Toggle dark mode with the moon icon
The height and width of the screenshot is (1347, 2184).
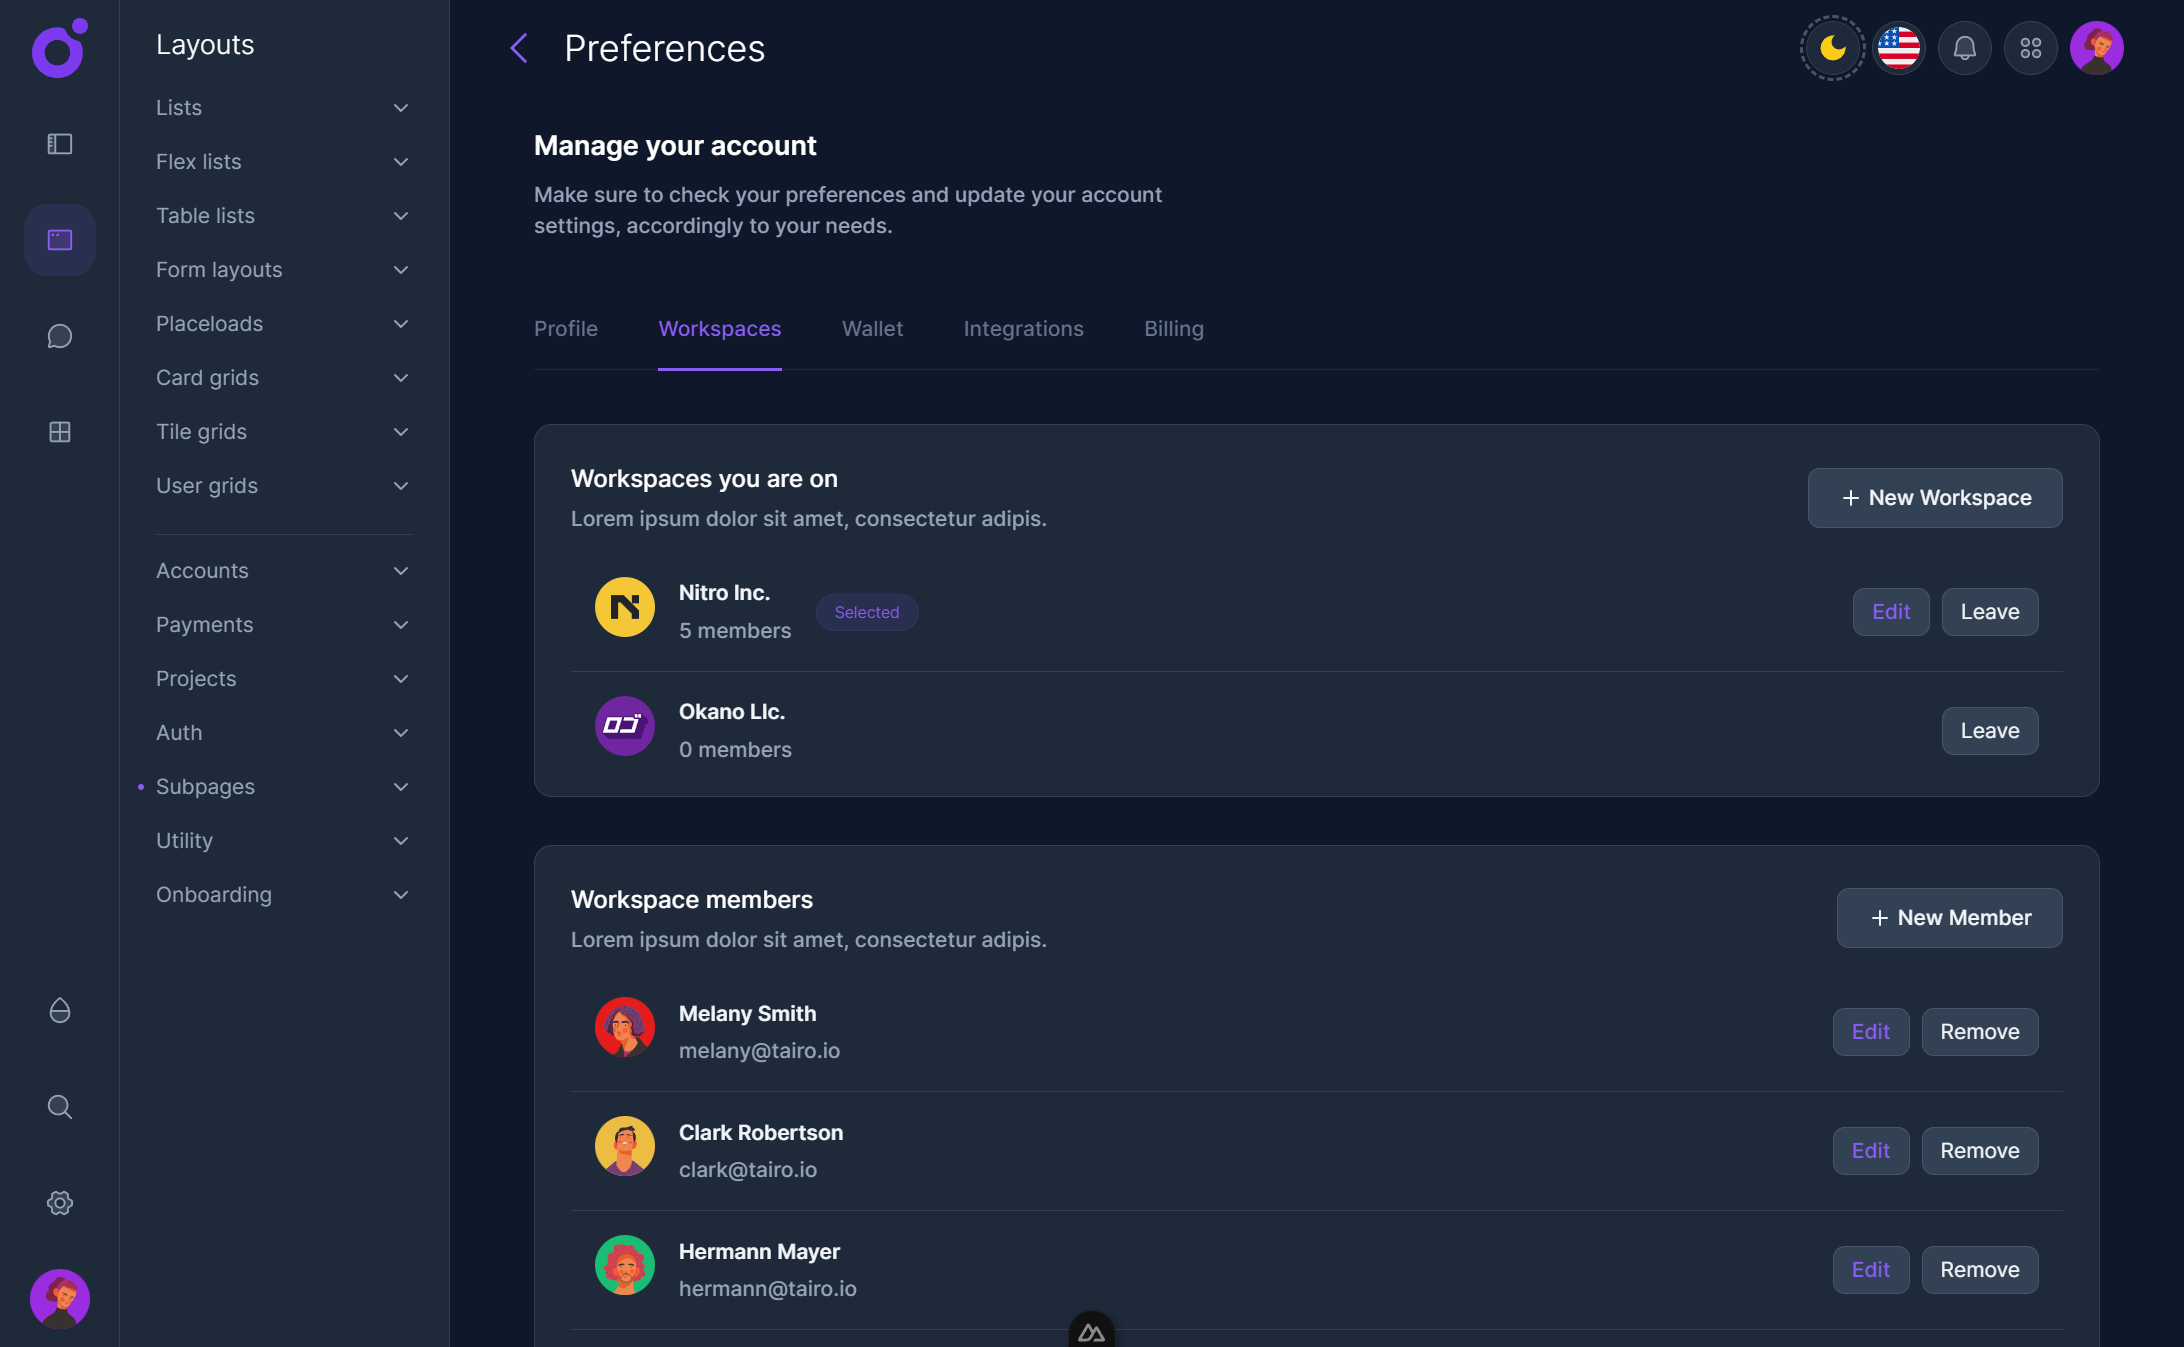click(1831, 47)
